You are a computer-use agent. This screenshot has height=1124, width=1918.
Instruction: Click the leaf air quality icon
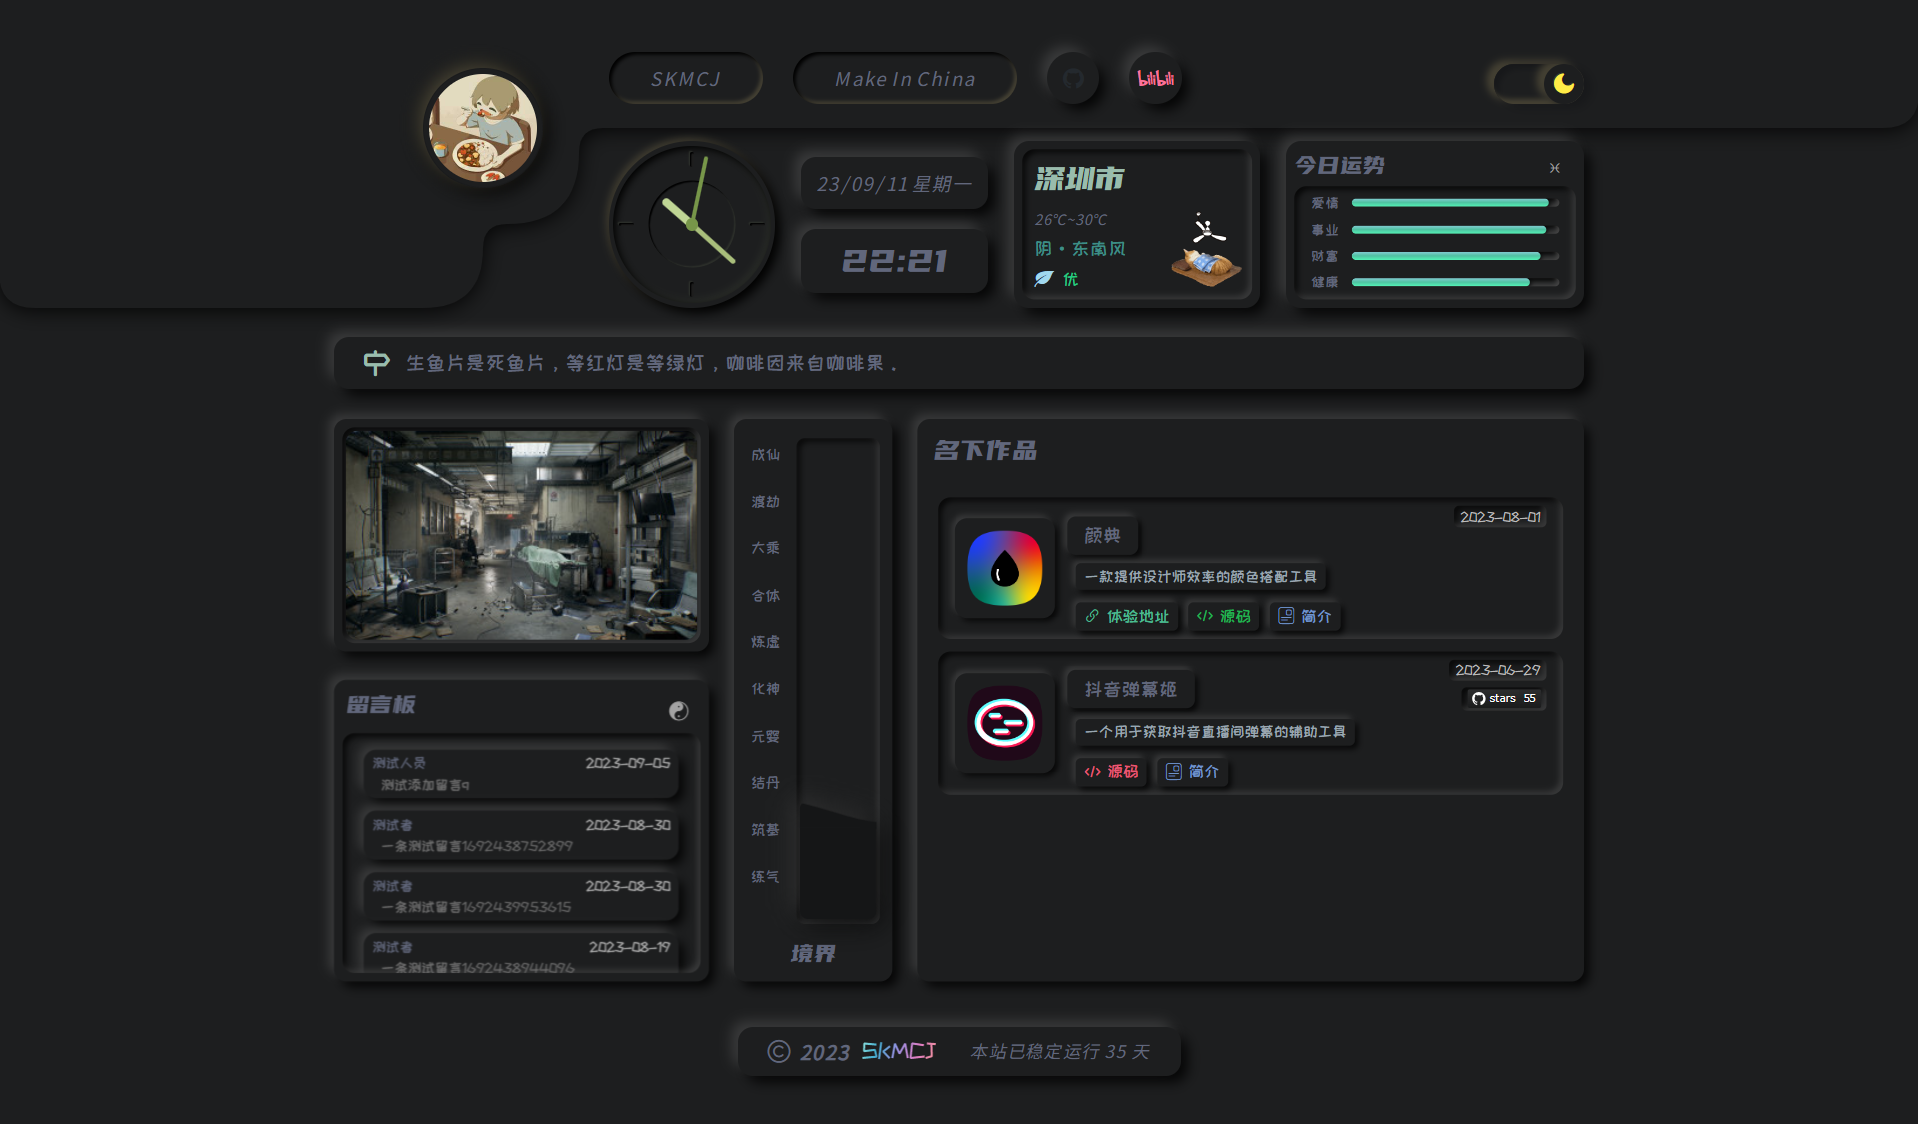(1044, 278)
